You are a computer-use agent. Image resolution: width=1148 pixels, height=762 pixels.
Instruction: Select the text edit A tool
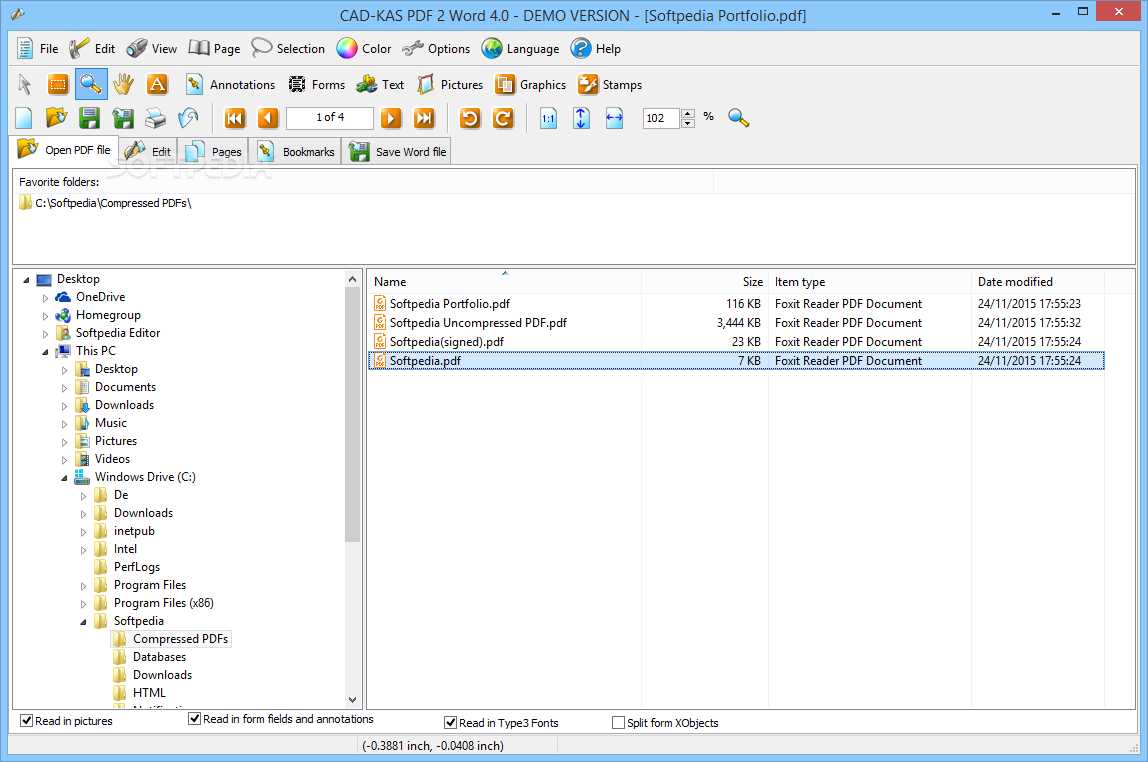157,85
